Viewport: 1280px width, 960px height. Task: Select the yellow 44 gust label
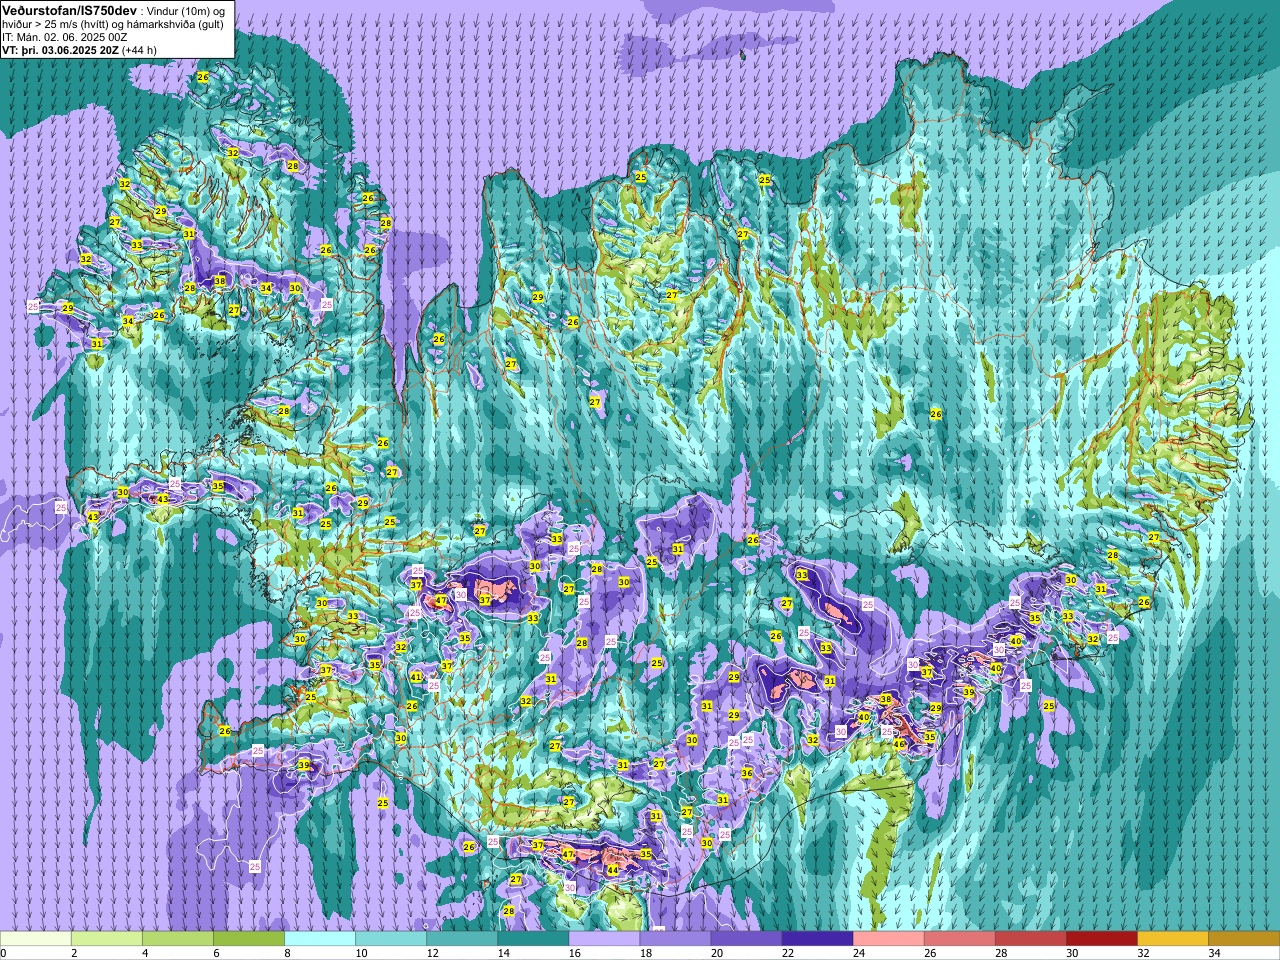[612, 871]
